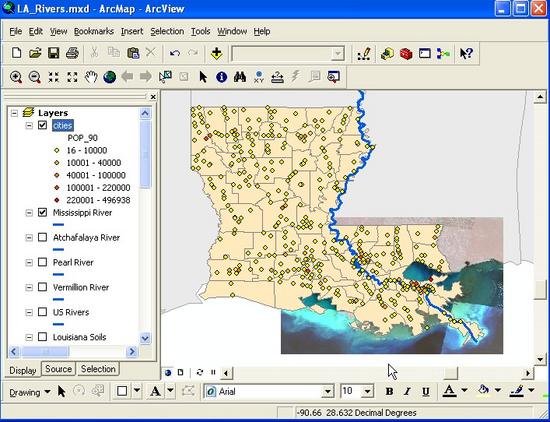
Task: Collapse the Mississippi River legend
Action: [x=29, y=213]
